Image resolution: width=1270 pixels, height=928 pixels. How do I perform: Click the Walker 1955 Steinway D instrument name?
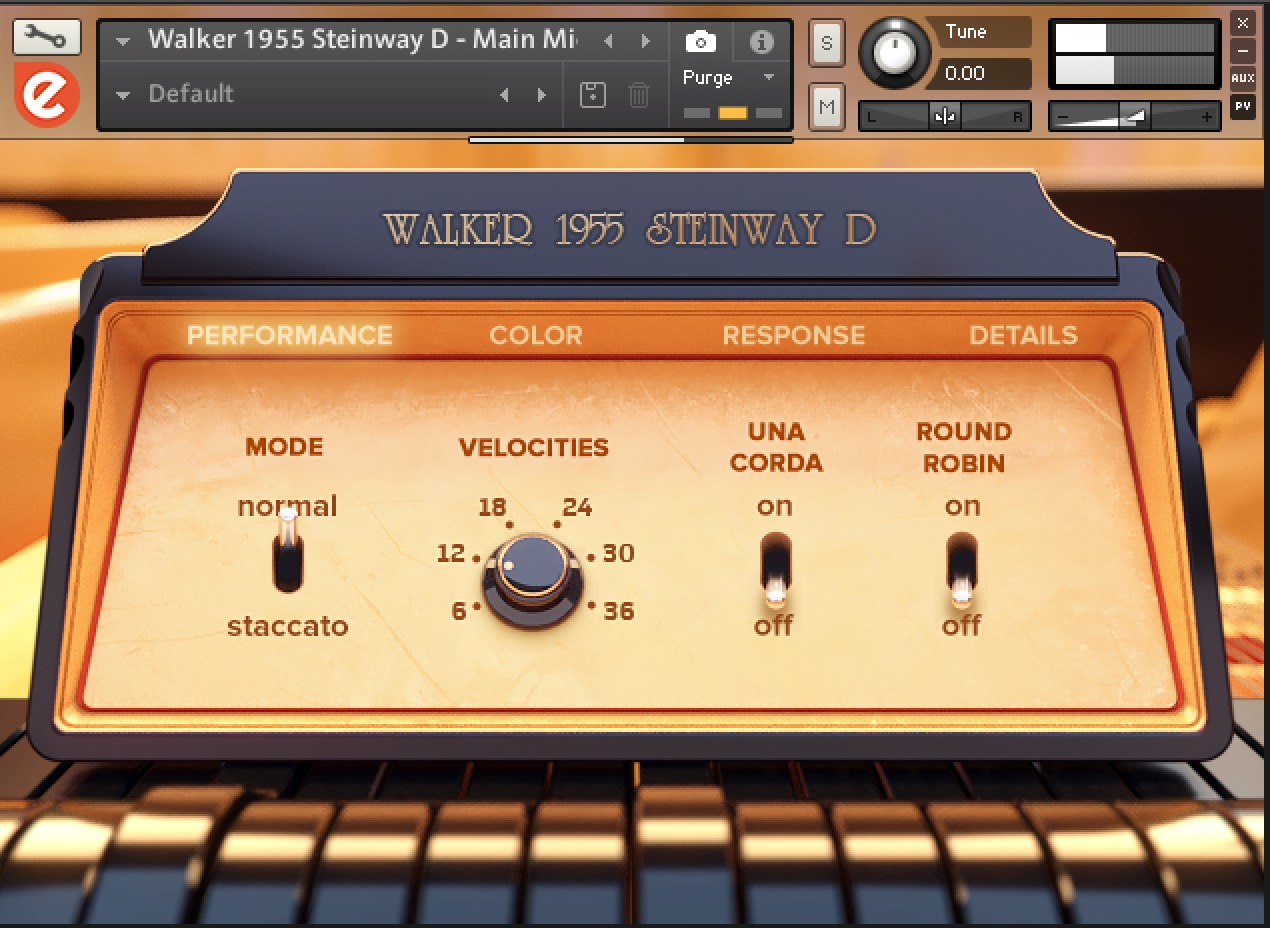[x=362, y=40]
